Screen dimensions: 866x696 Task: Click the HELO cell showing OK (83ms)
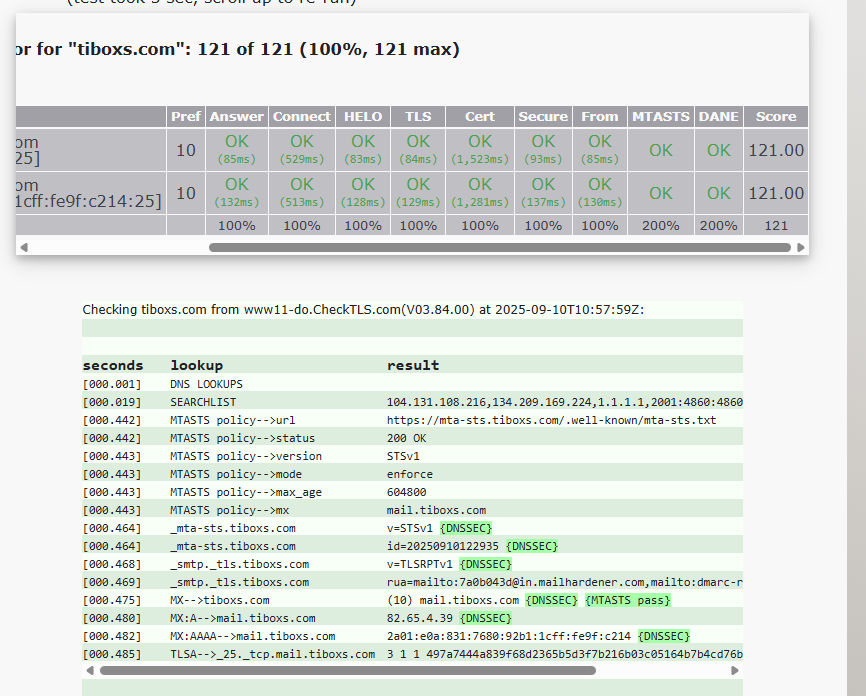[x=363, y=150]
